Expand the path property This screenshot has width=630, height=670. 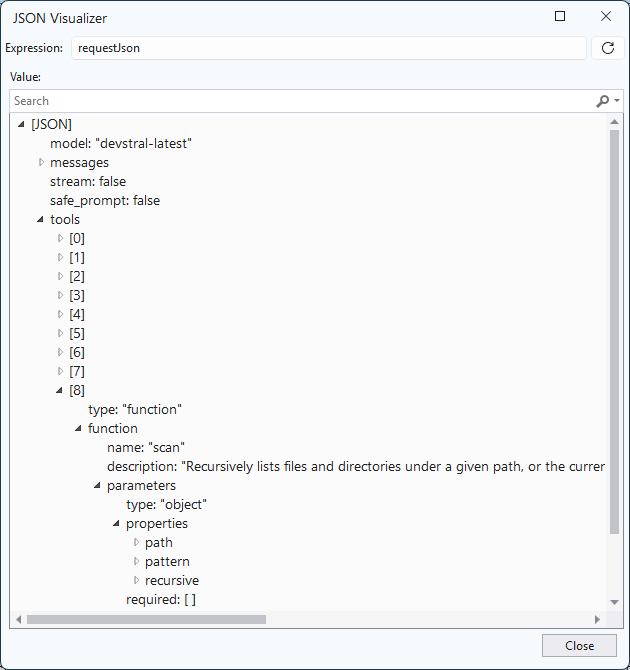click(136, 543)
